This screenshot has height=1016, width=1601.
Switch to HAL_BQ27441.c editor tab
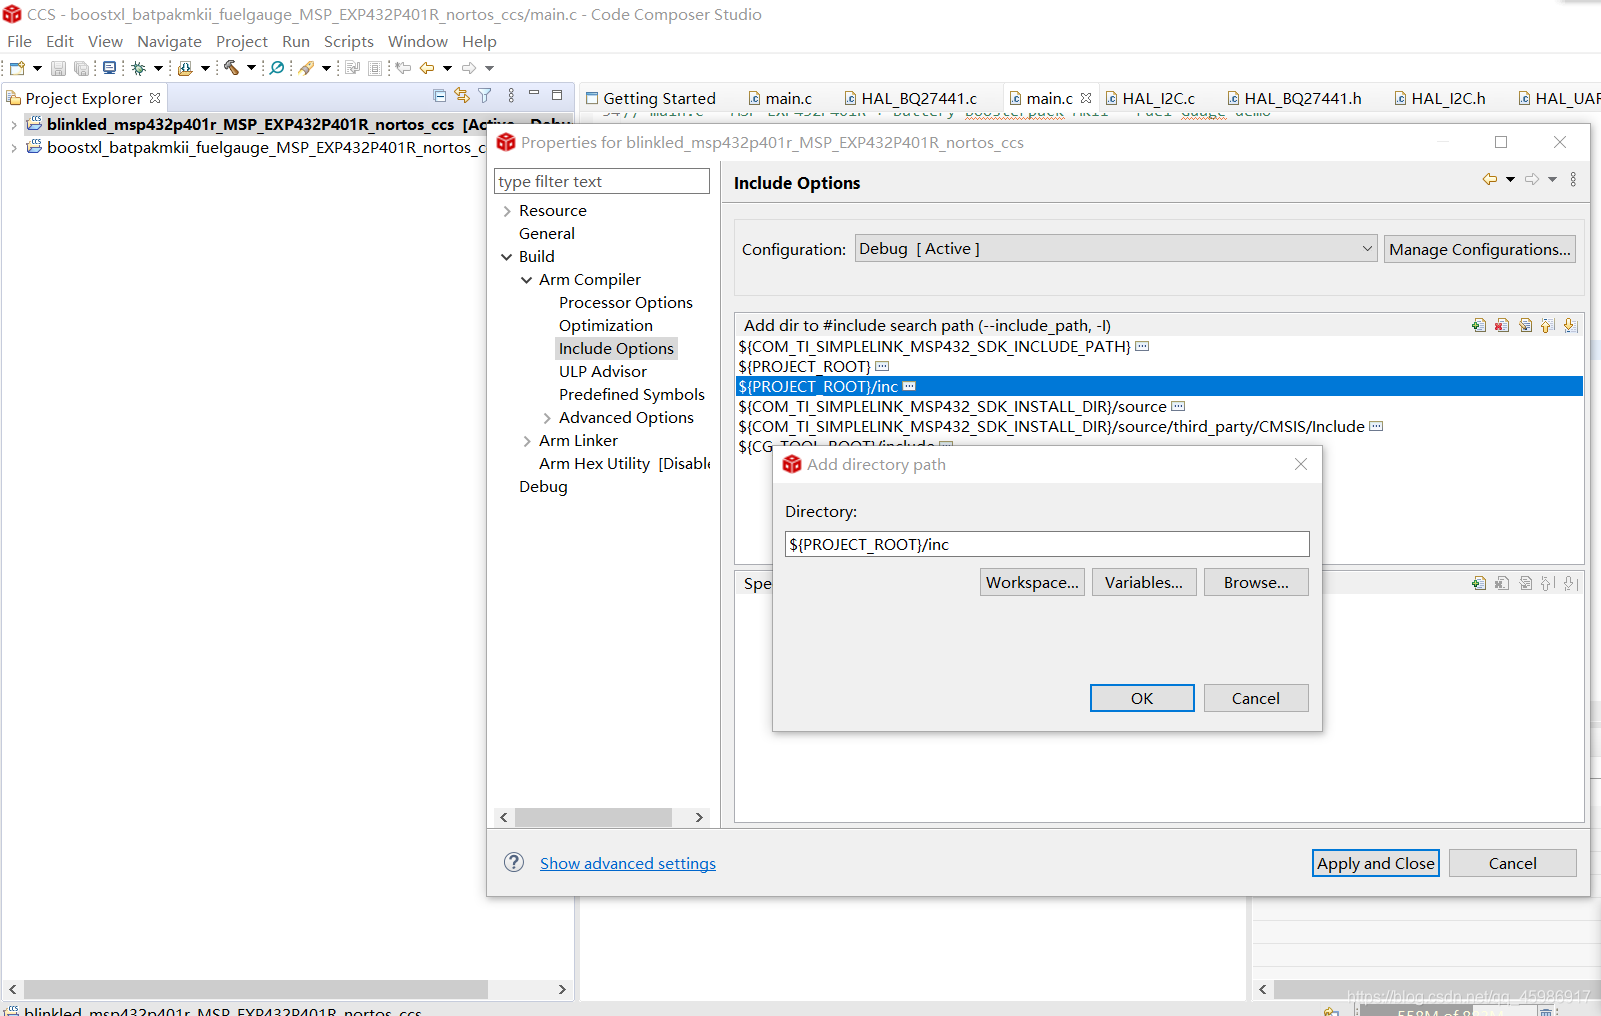click(x=911, y=98)
